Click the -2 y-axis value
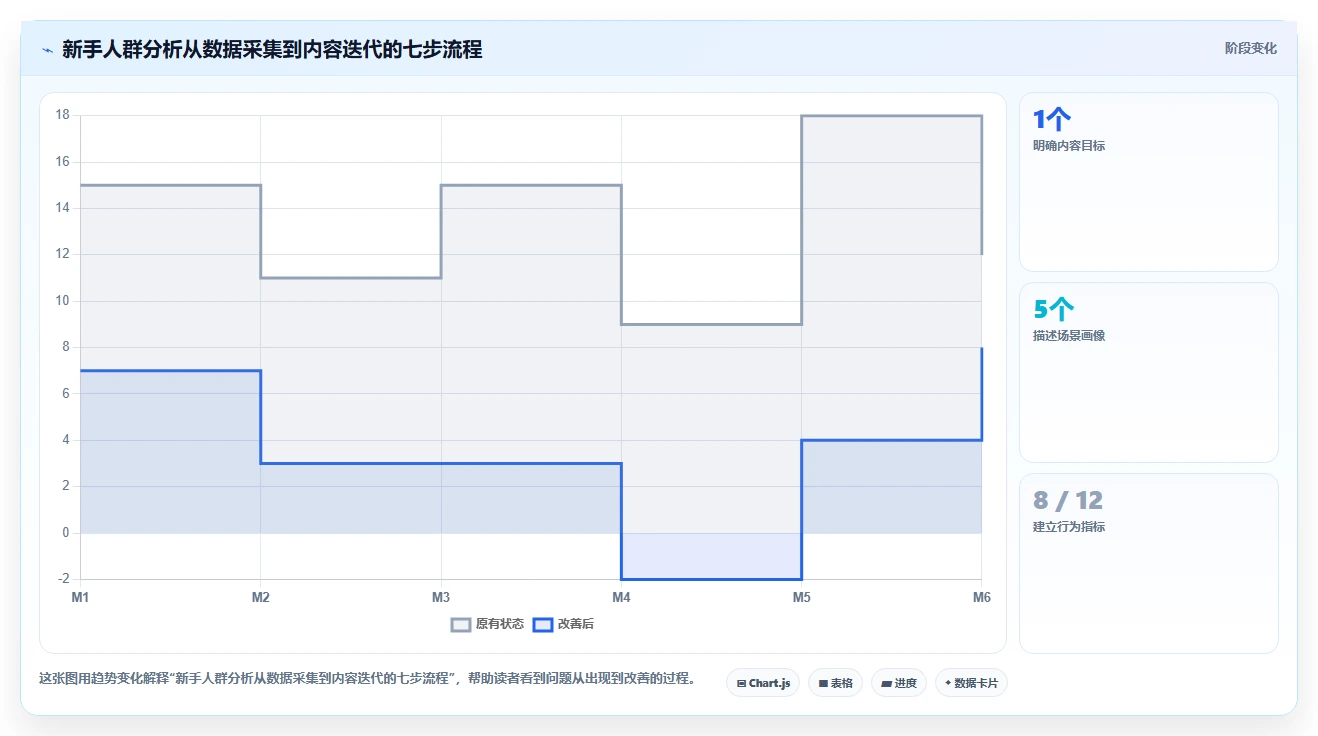 pos(64,579)
